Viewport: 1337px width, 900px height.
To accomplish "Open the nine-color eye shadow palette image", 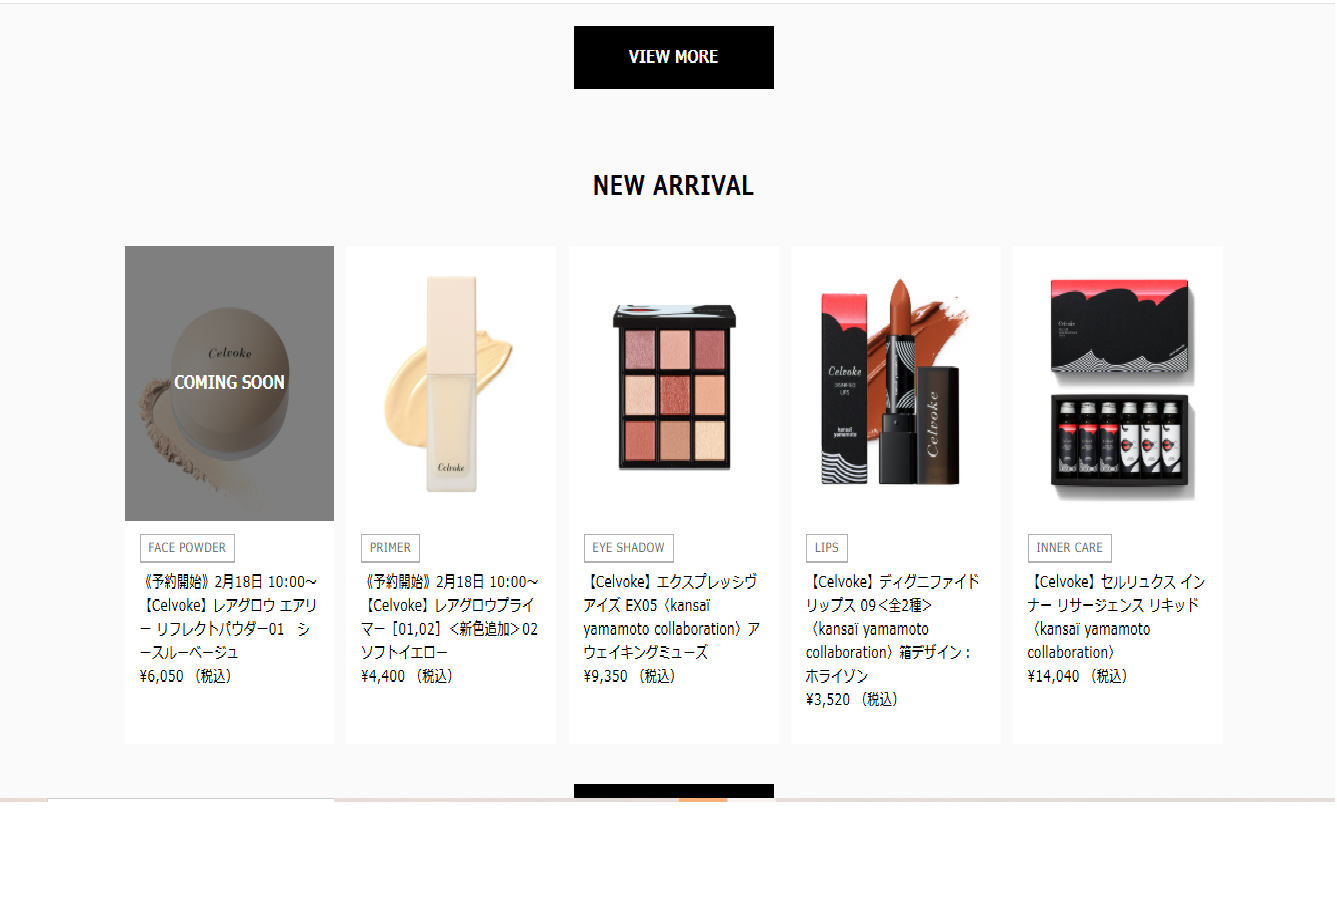I will [x=674, y=383].
